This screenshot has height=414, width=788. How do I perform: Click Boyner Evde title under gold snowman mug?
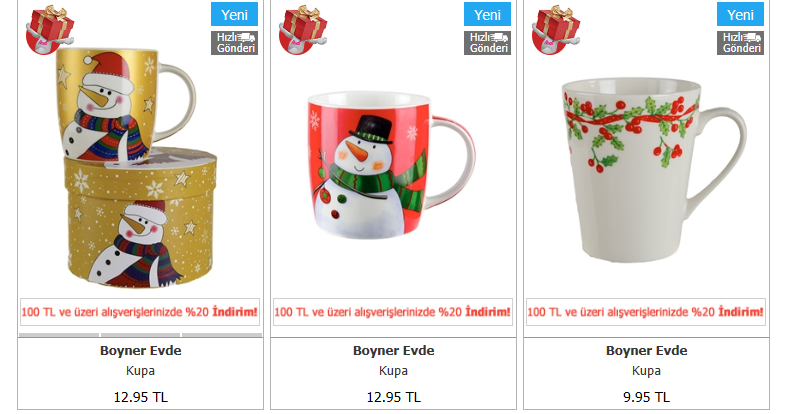(141, 350)
